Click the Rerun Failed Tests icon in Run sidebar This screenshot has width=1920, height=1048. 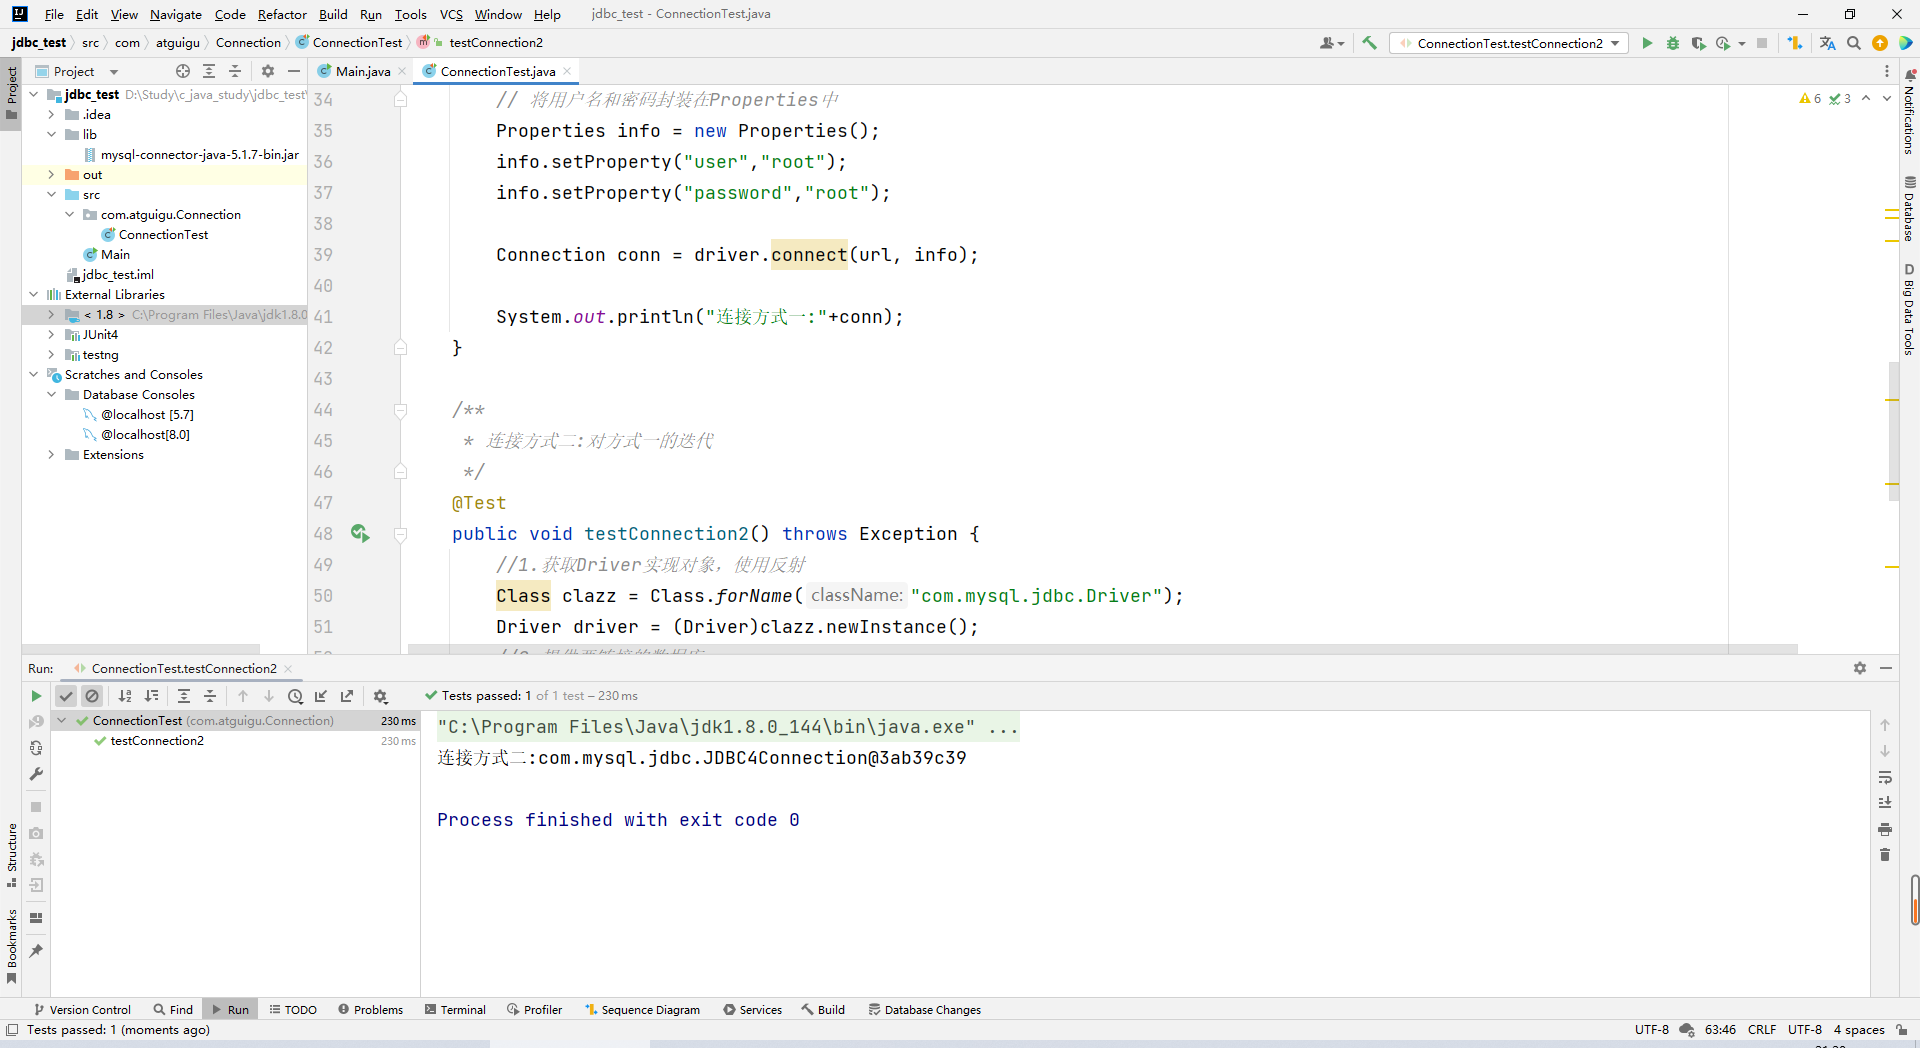pyautogui.click(x=36, y=722)
